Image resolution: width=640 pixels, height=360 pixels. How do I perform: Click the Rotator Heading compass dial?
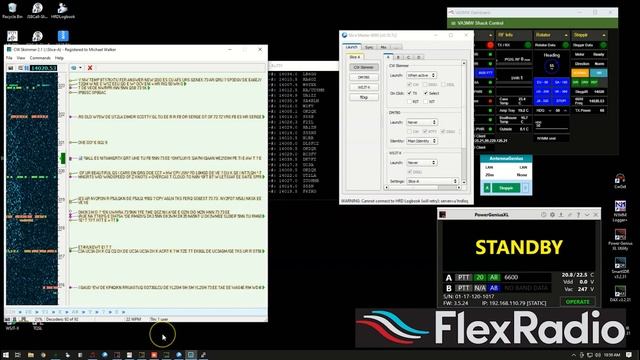(x=552, y=66)
